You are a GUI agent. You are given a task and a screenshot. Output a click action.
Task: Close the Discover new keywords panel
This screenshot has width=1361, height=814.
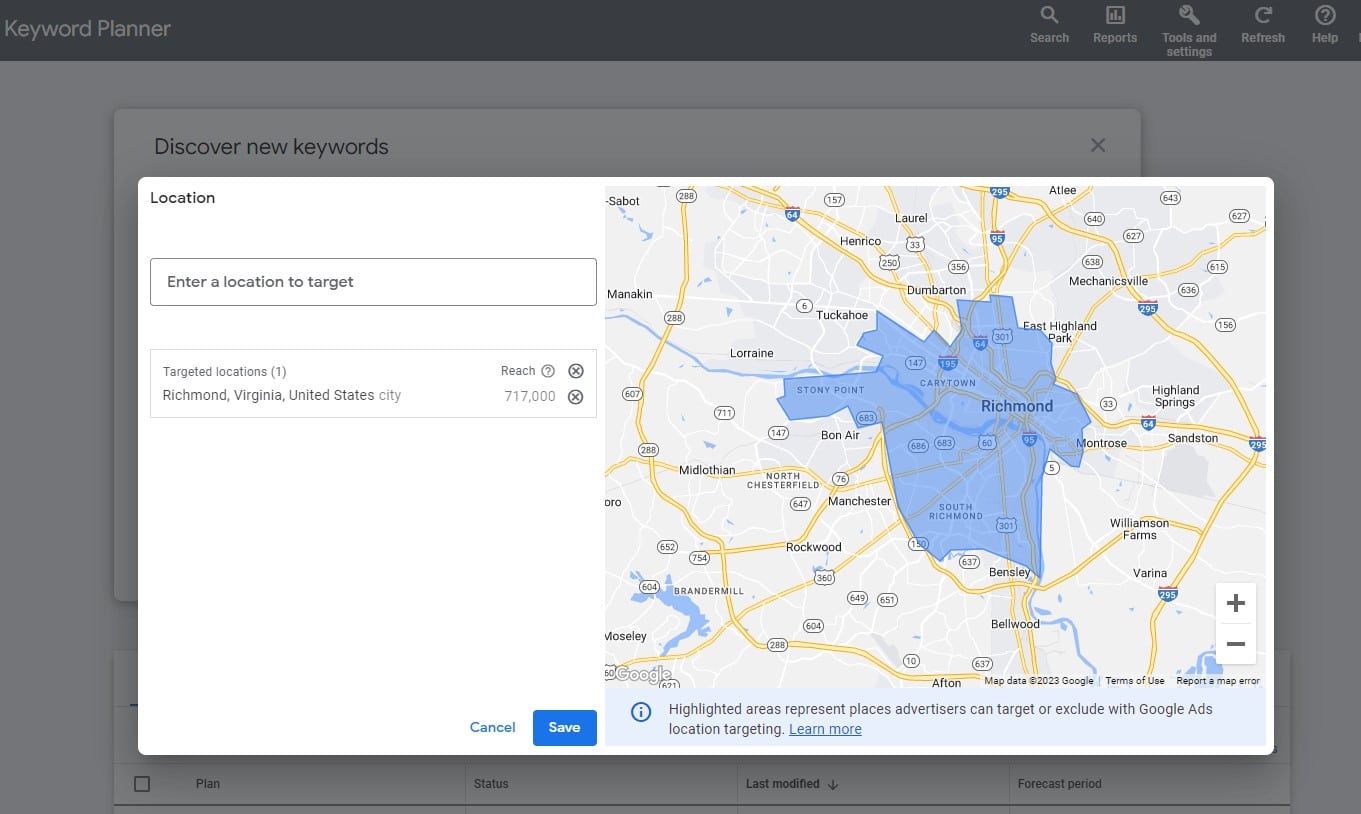1098,145
